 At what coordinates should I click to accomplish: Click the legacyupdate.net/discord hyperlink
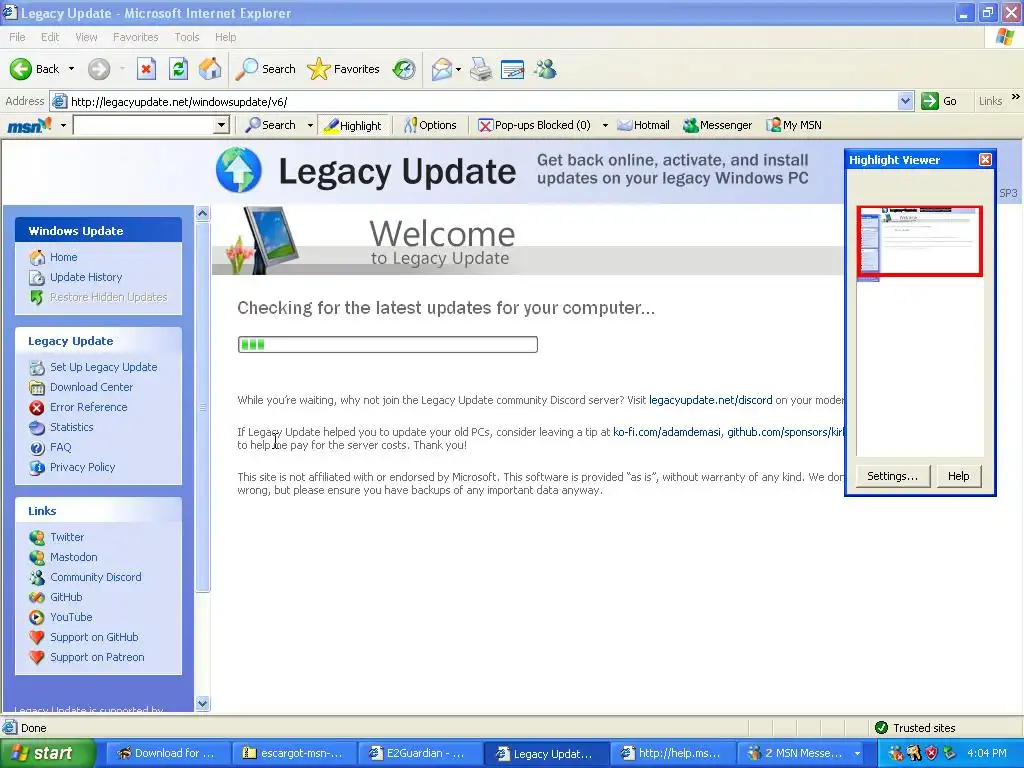pyautogui.click(x=711, y=400)
